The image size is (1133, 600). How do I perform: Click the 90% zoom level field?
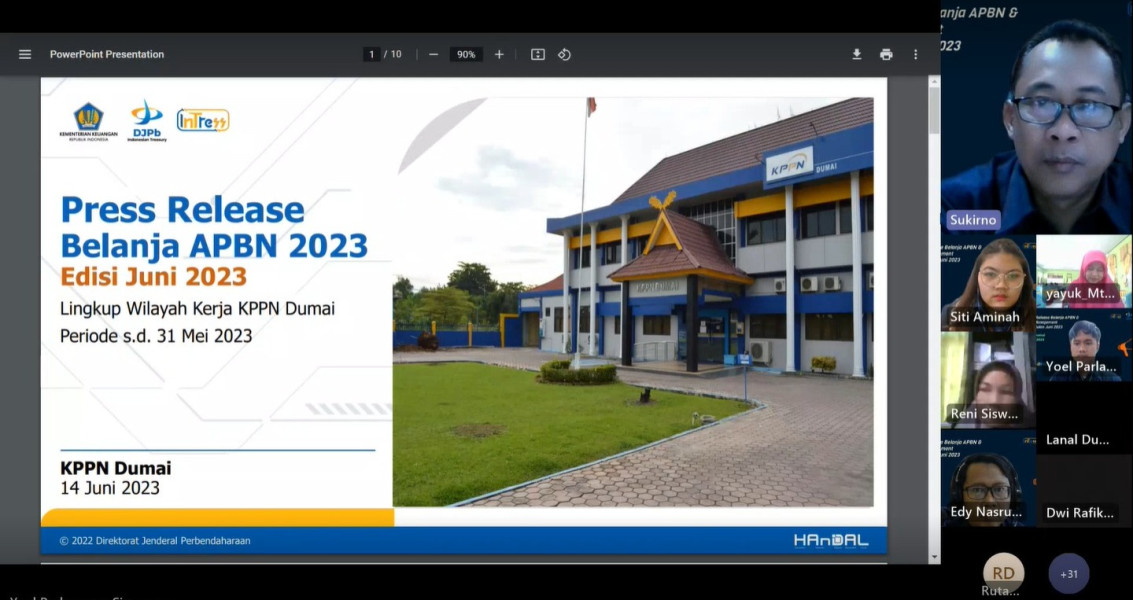(x=466, y=55)
